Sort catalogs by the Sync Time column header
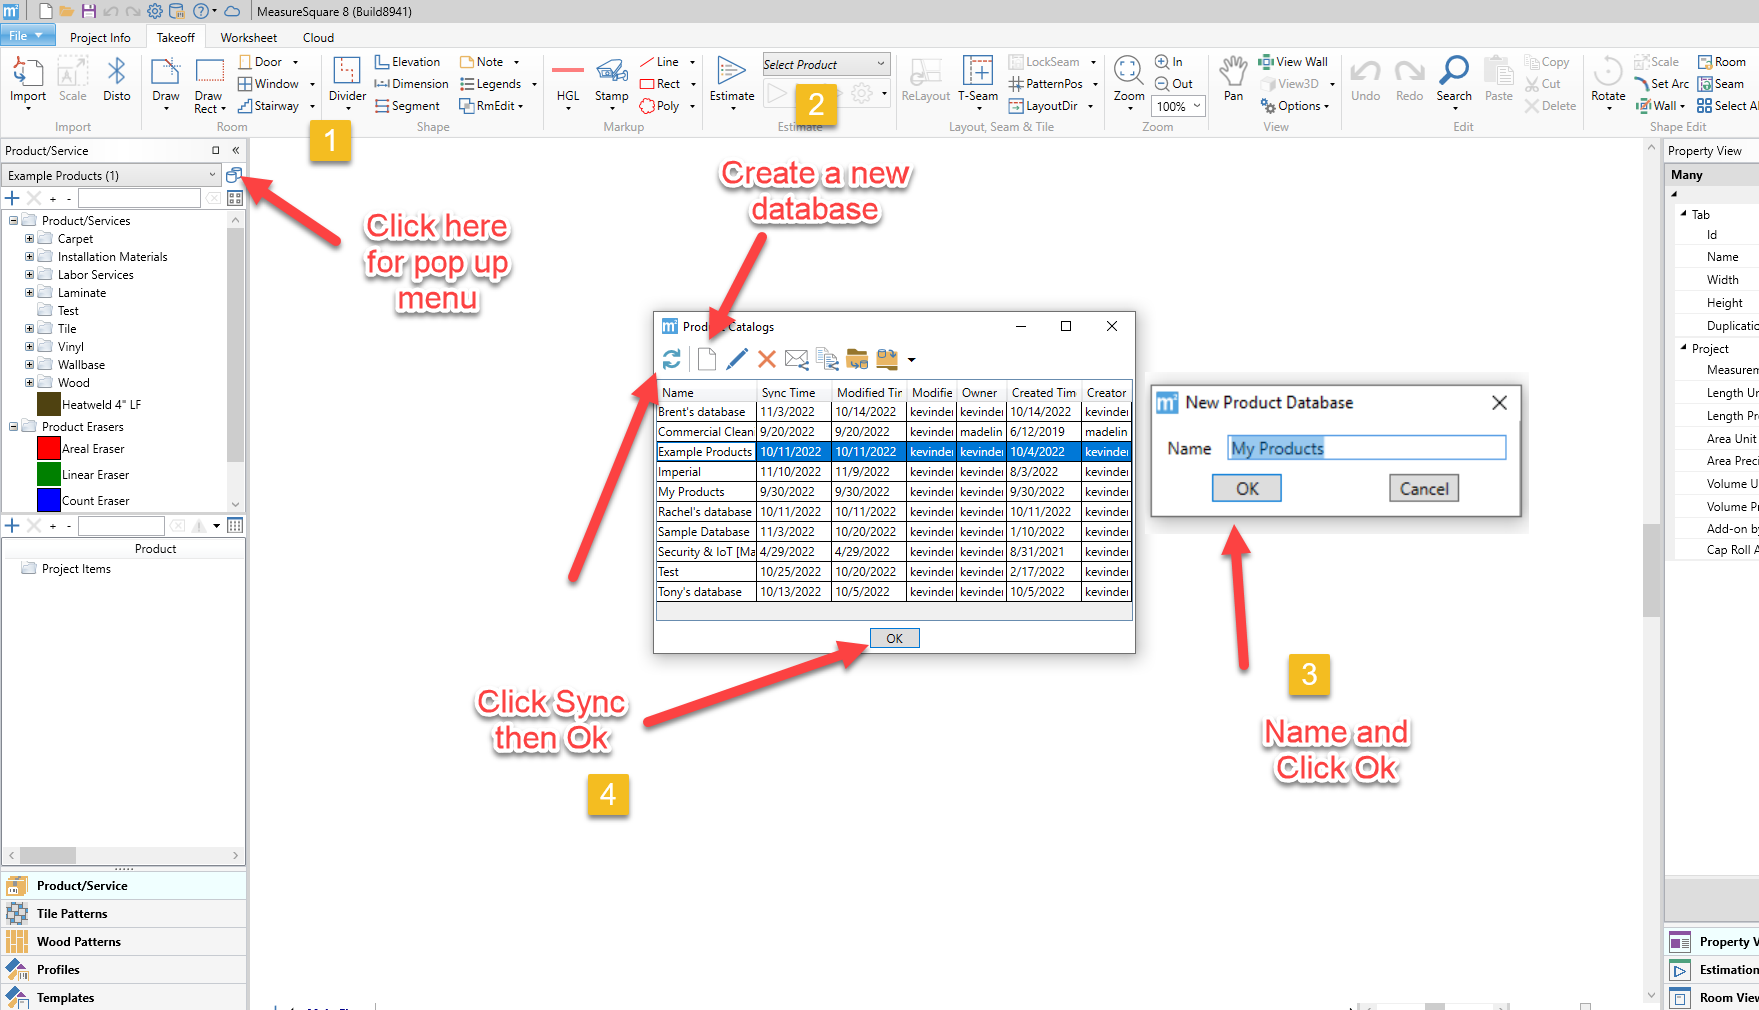Screen dimensions: 1759x1010 click(x=794, y=392)
